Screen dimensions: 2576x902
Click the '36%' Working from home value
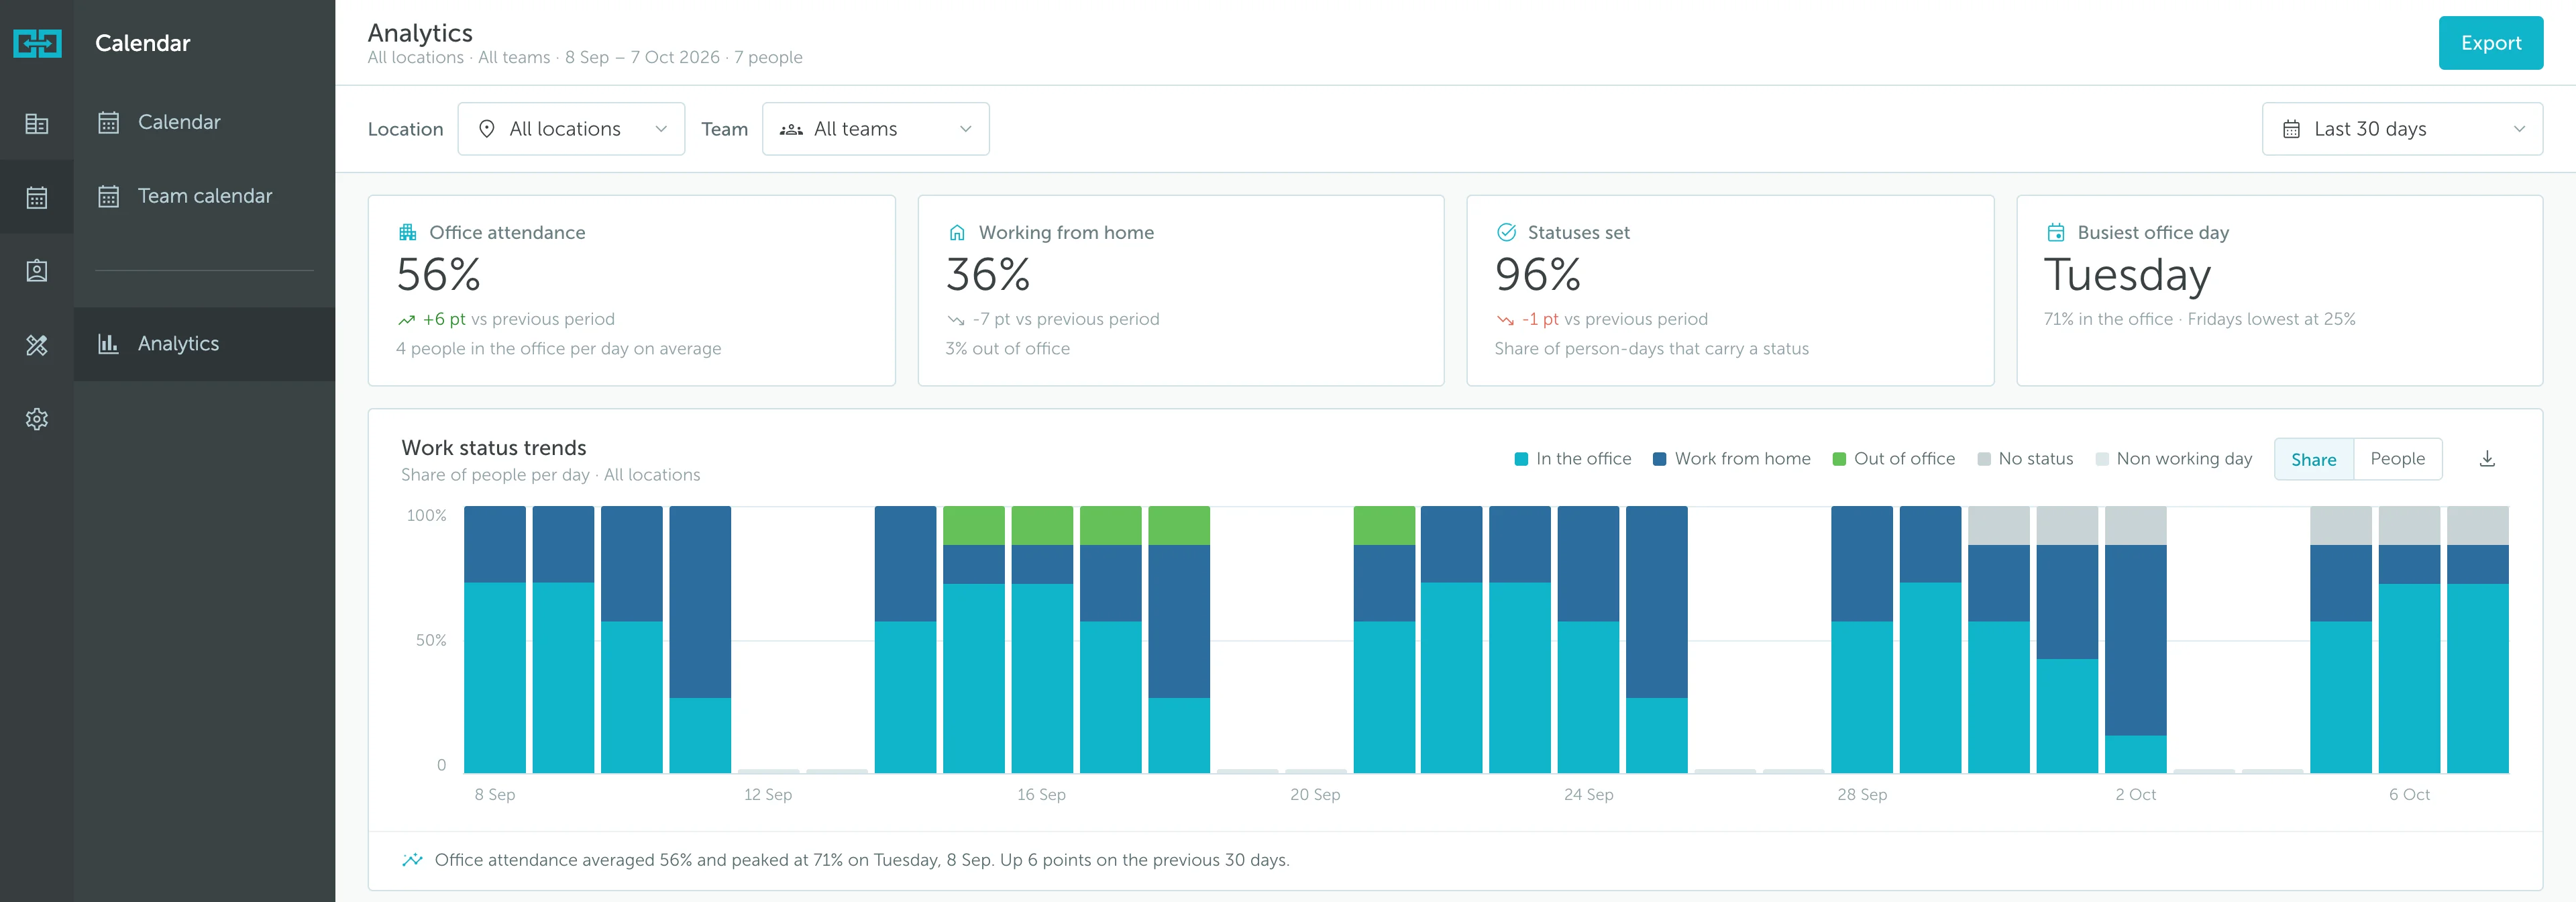coord(988,275)
